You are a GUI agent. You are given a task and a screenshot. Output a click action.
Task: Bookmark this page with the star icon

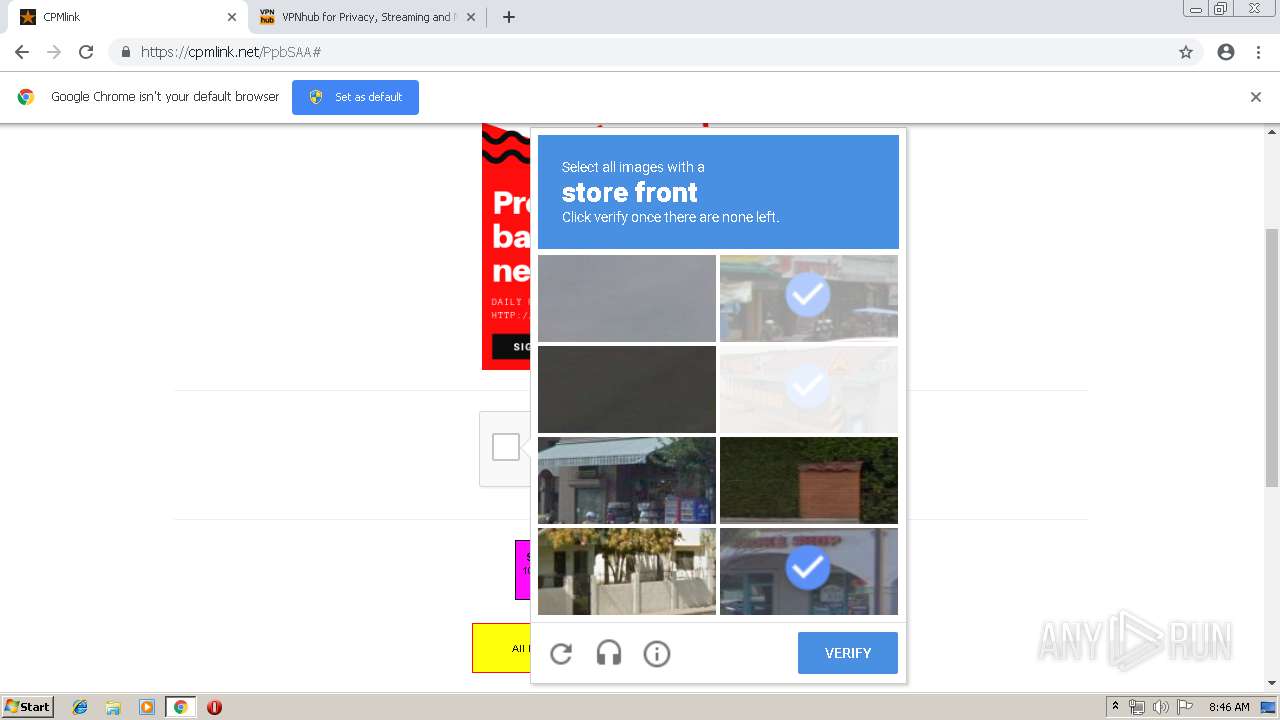(1186, 52)
